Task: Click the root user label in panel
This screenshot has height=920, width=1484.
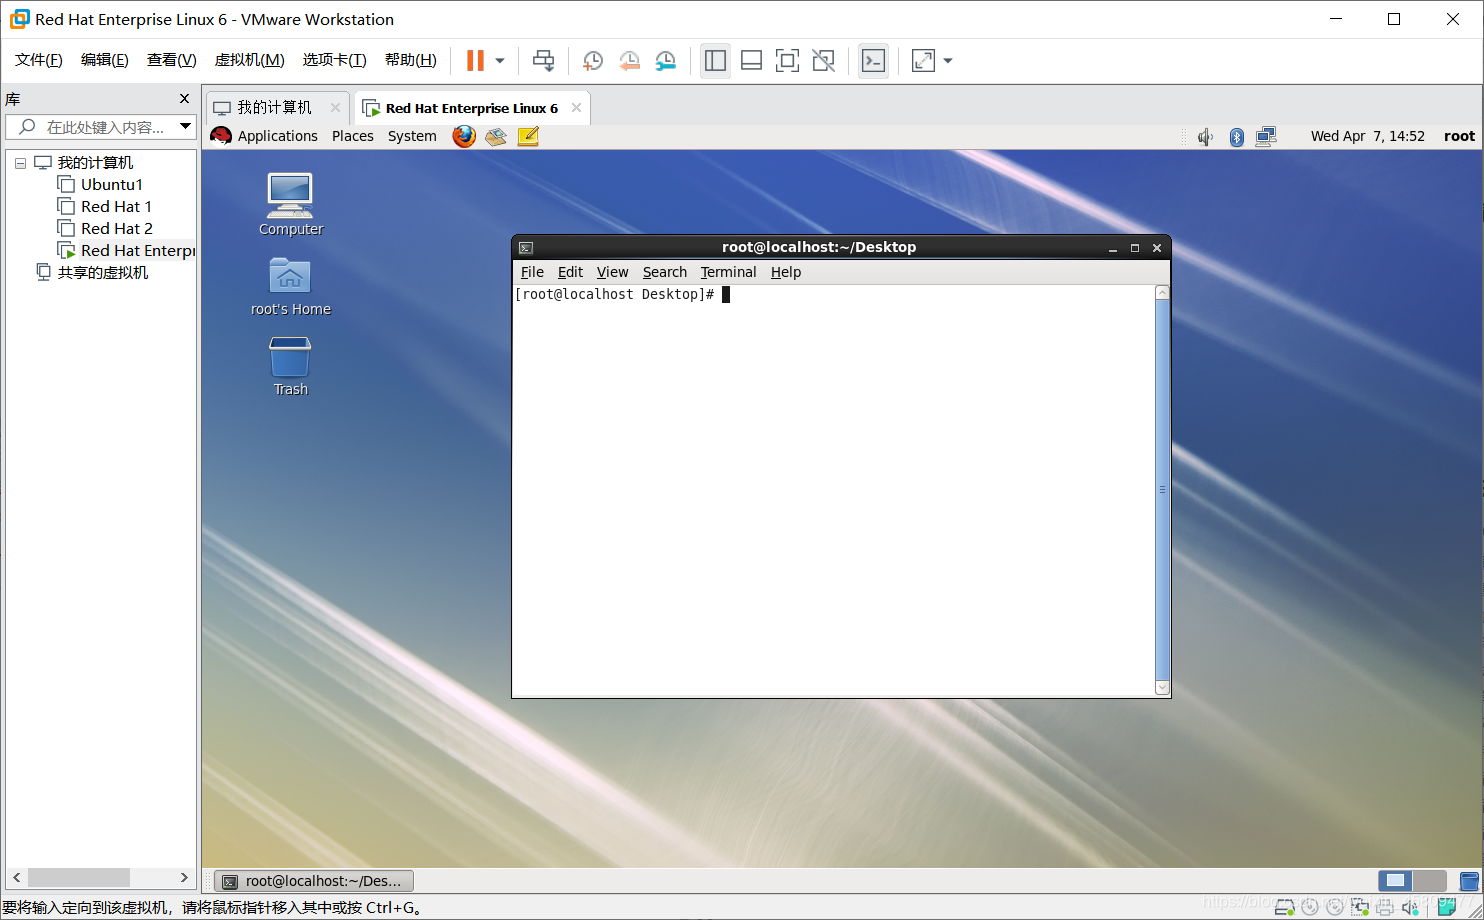Action: [1459, 136]
